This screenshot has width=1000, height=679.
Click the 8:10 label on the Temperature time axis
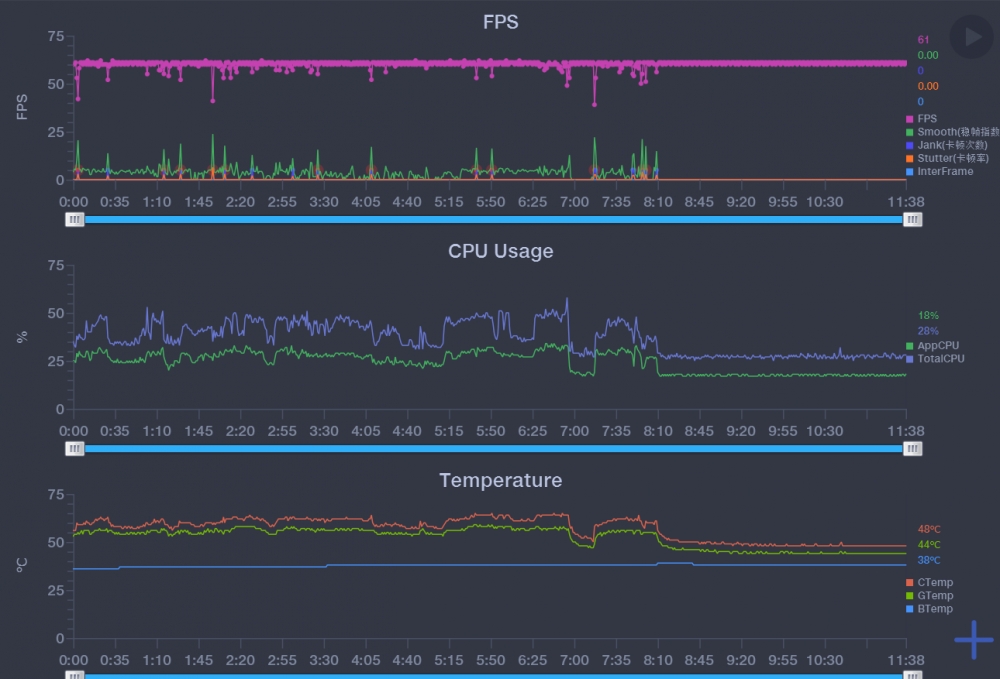[658, 660]
